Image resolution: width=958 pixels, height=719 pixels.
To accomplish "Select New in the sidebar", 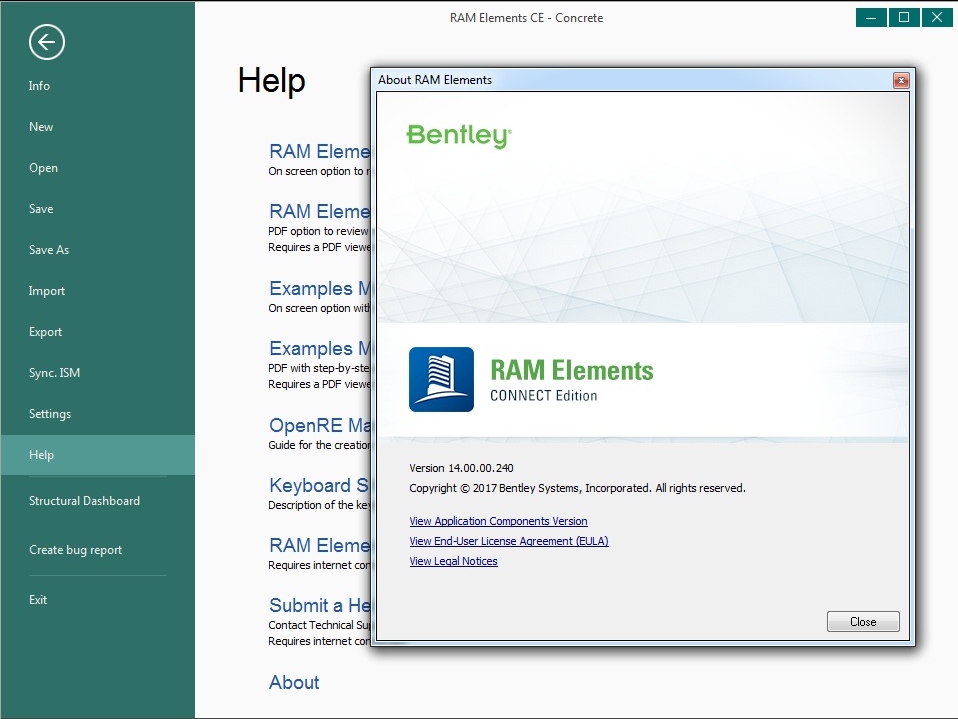I will click(x=41, y=126).
